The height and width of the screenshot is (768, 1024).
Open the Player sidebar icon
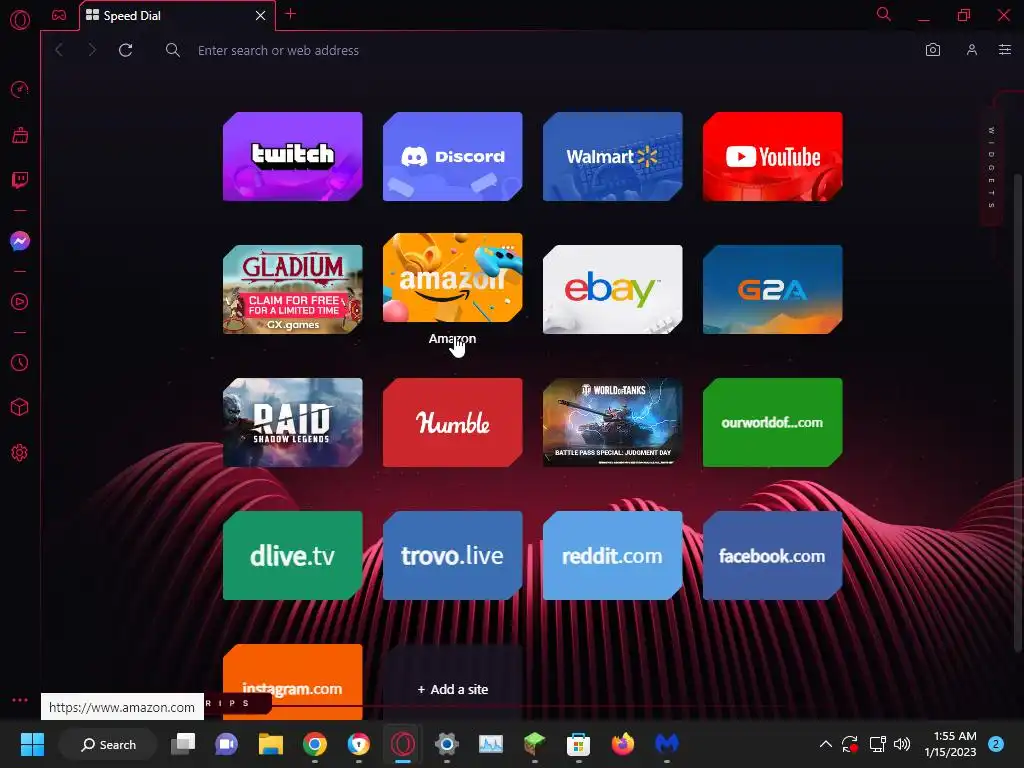pyautogui.click(x=20, y=302)
